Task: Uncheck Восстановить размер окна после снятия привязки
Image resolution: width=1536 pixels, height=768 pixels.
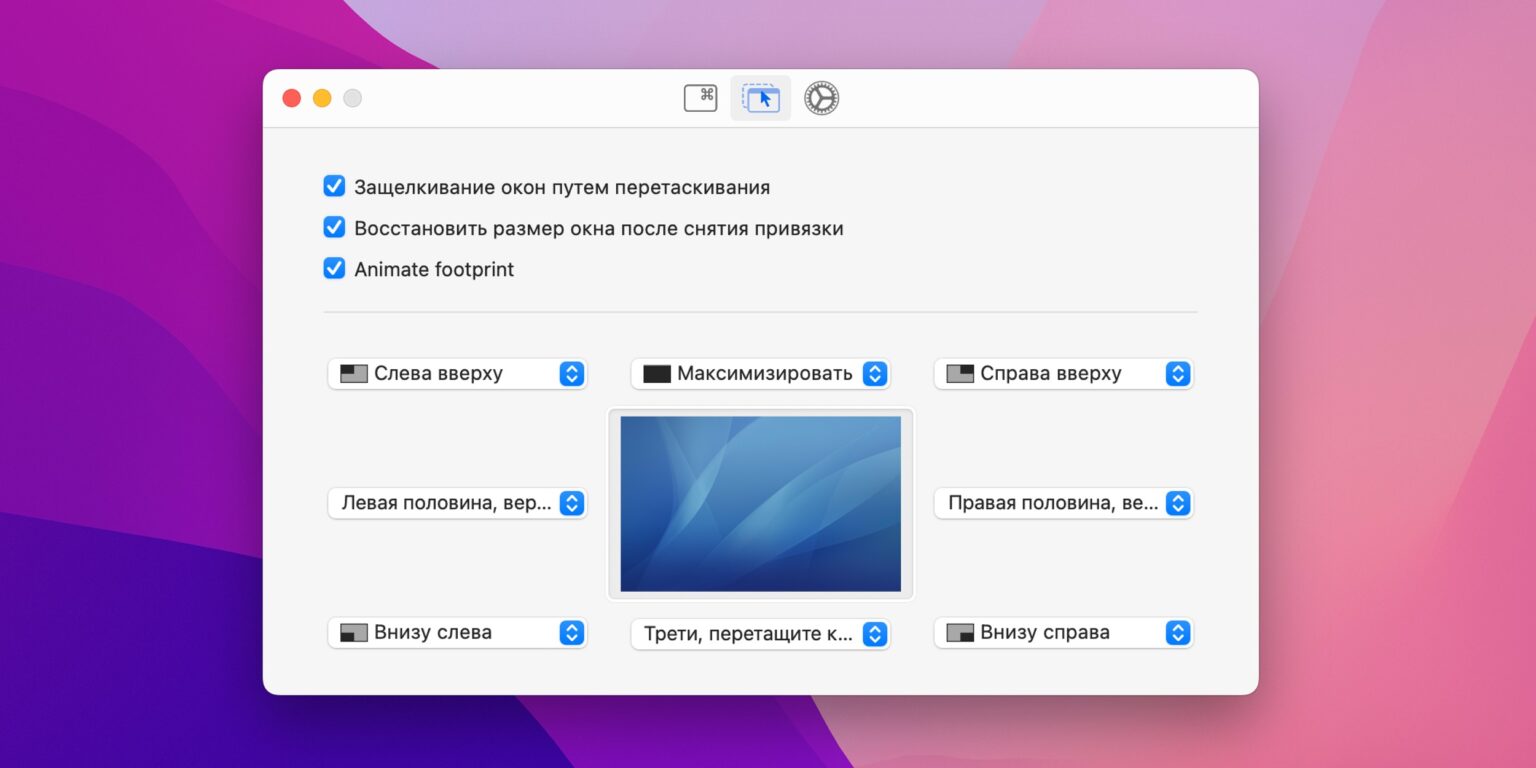Action: 334,228
